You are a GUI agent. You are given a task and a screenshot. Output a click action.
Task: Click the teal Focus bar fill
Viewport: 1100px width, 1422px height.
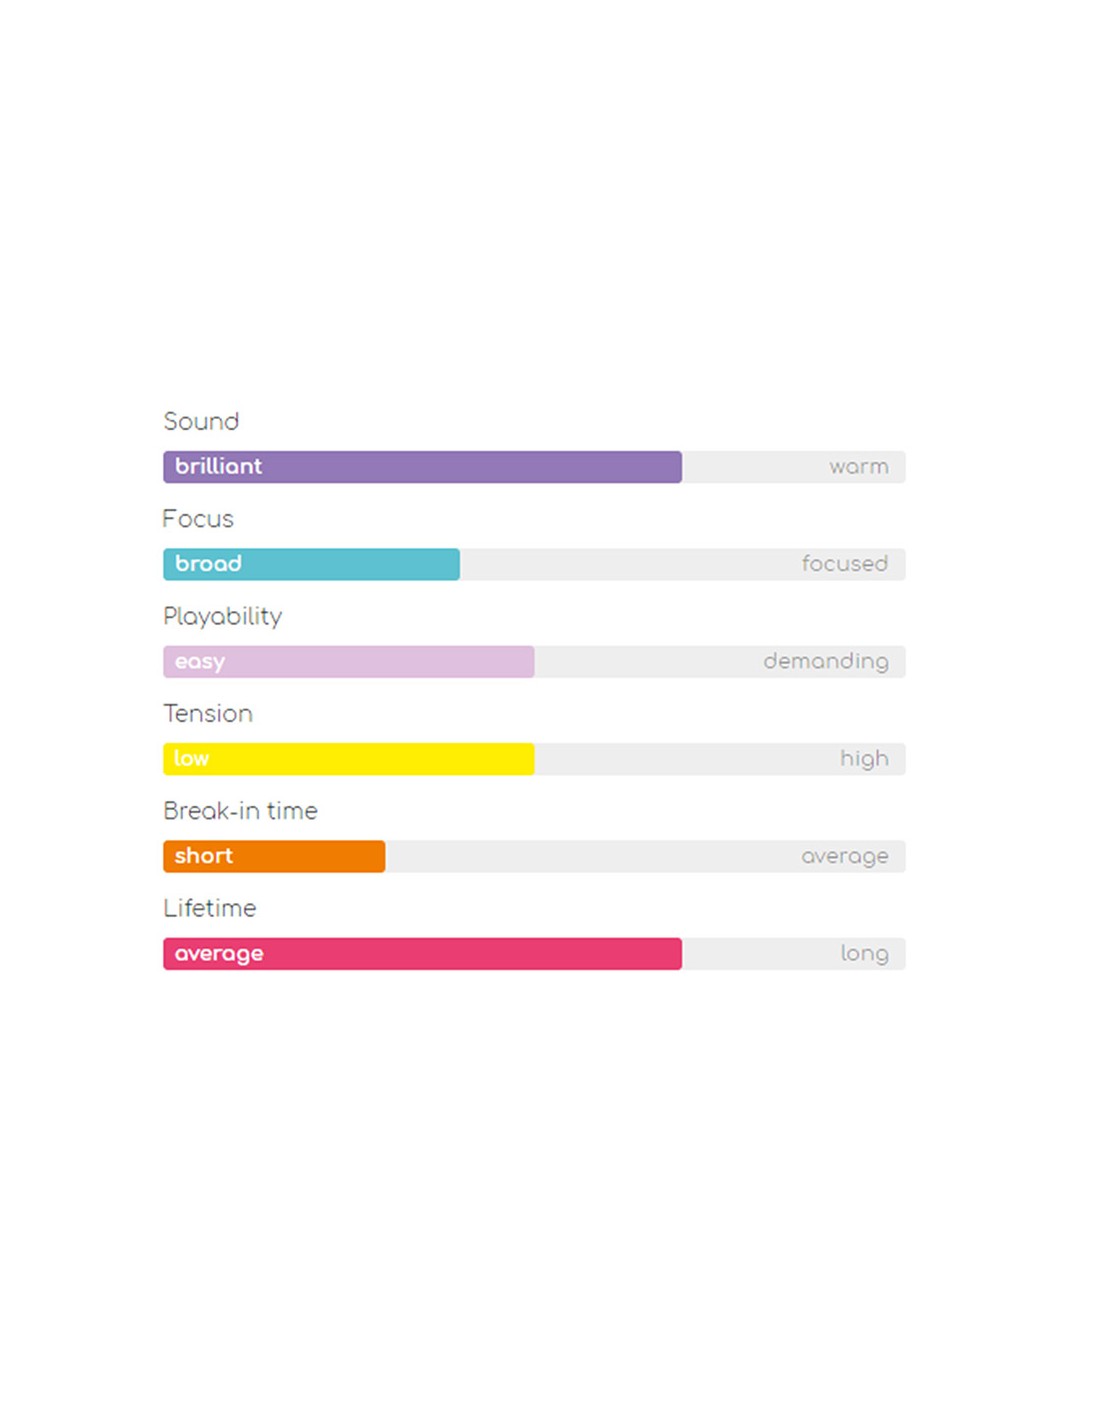pos(311,564)
